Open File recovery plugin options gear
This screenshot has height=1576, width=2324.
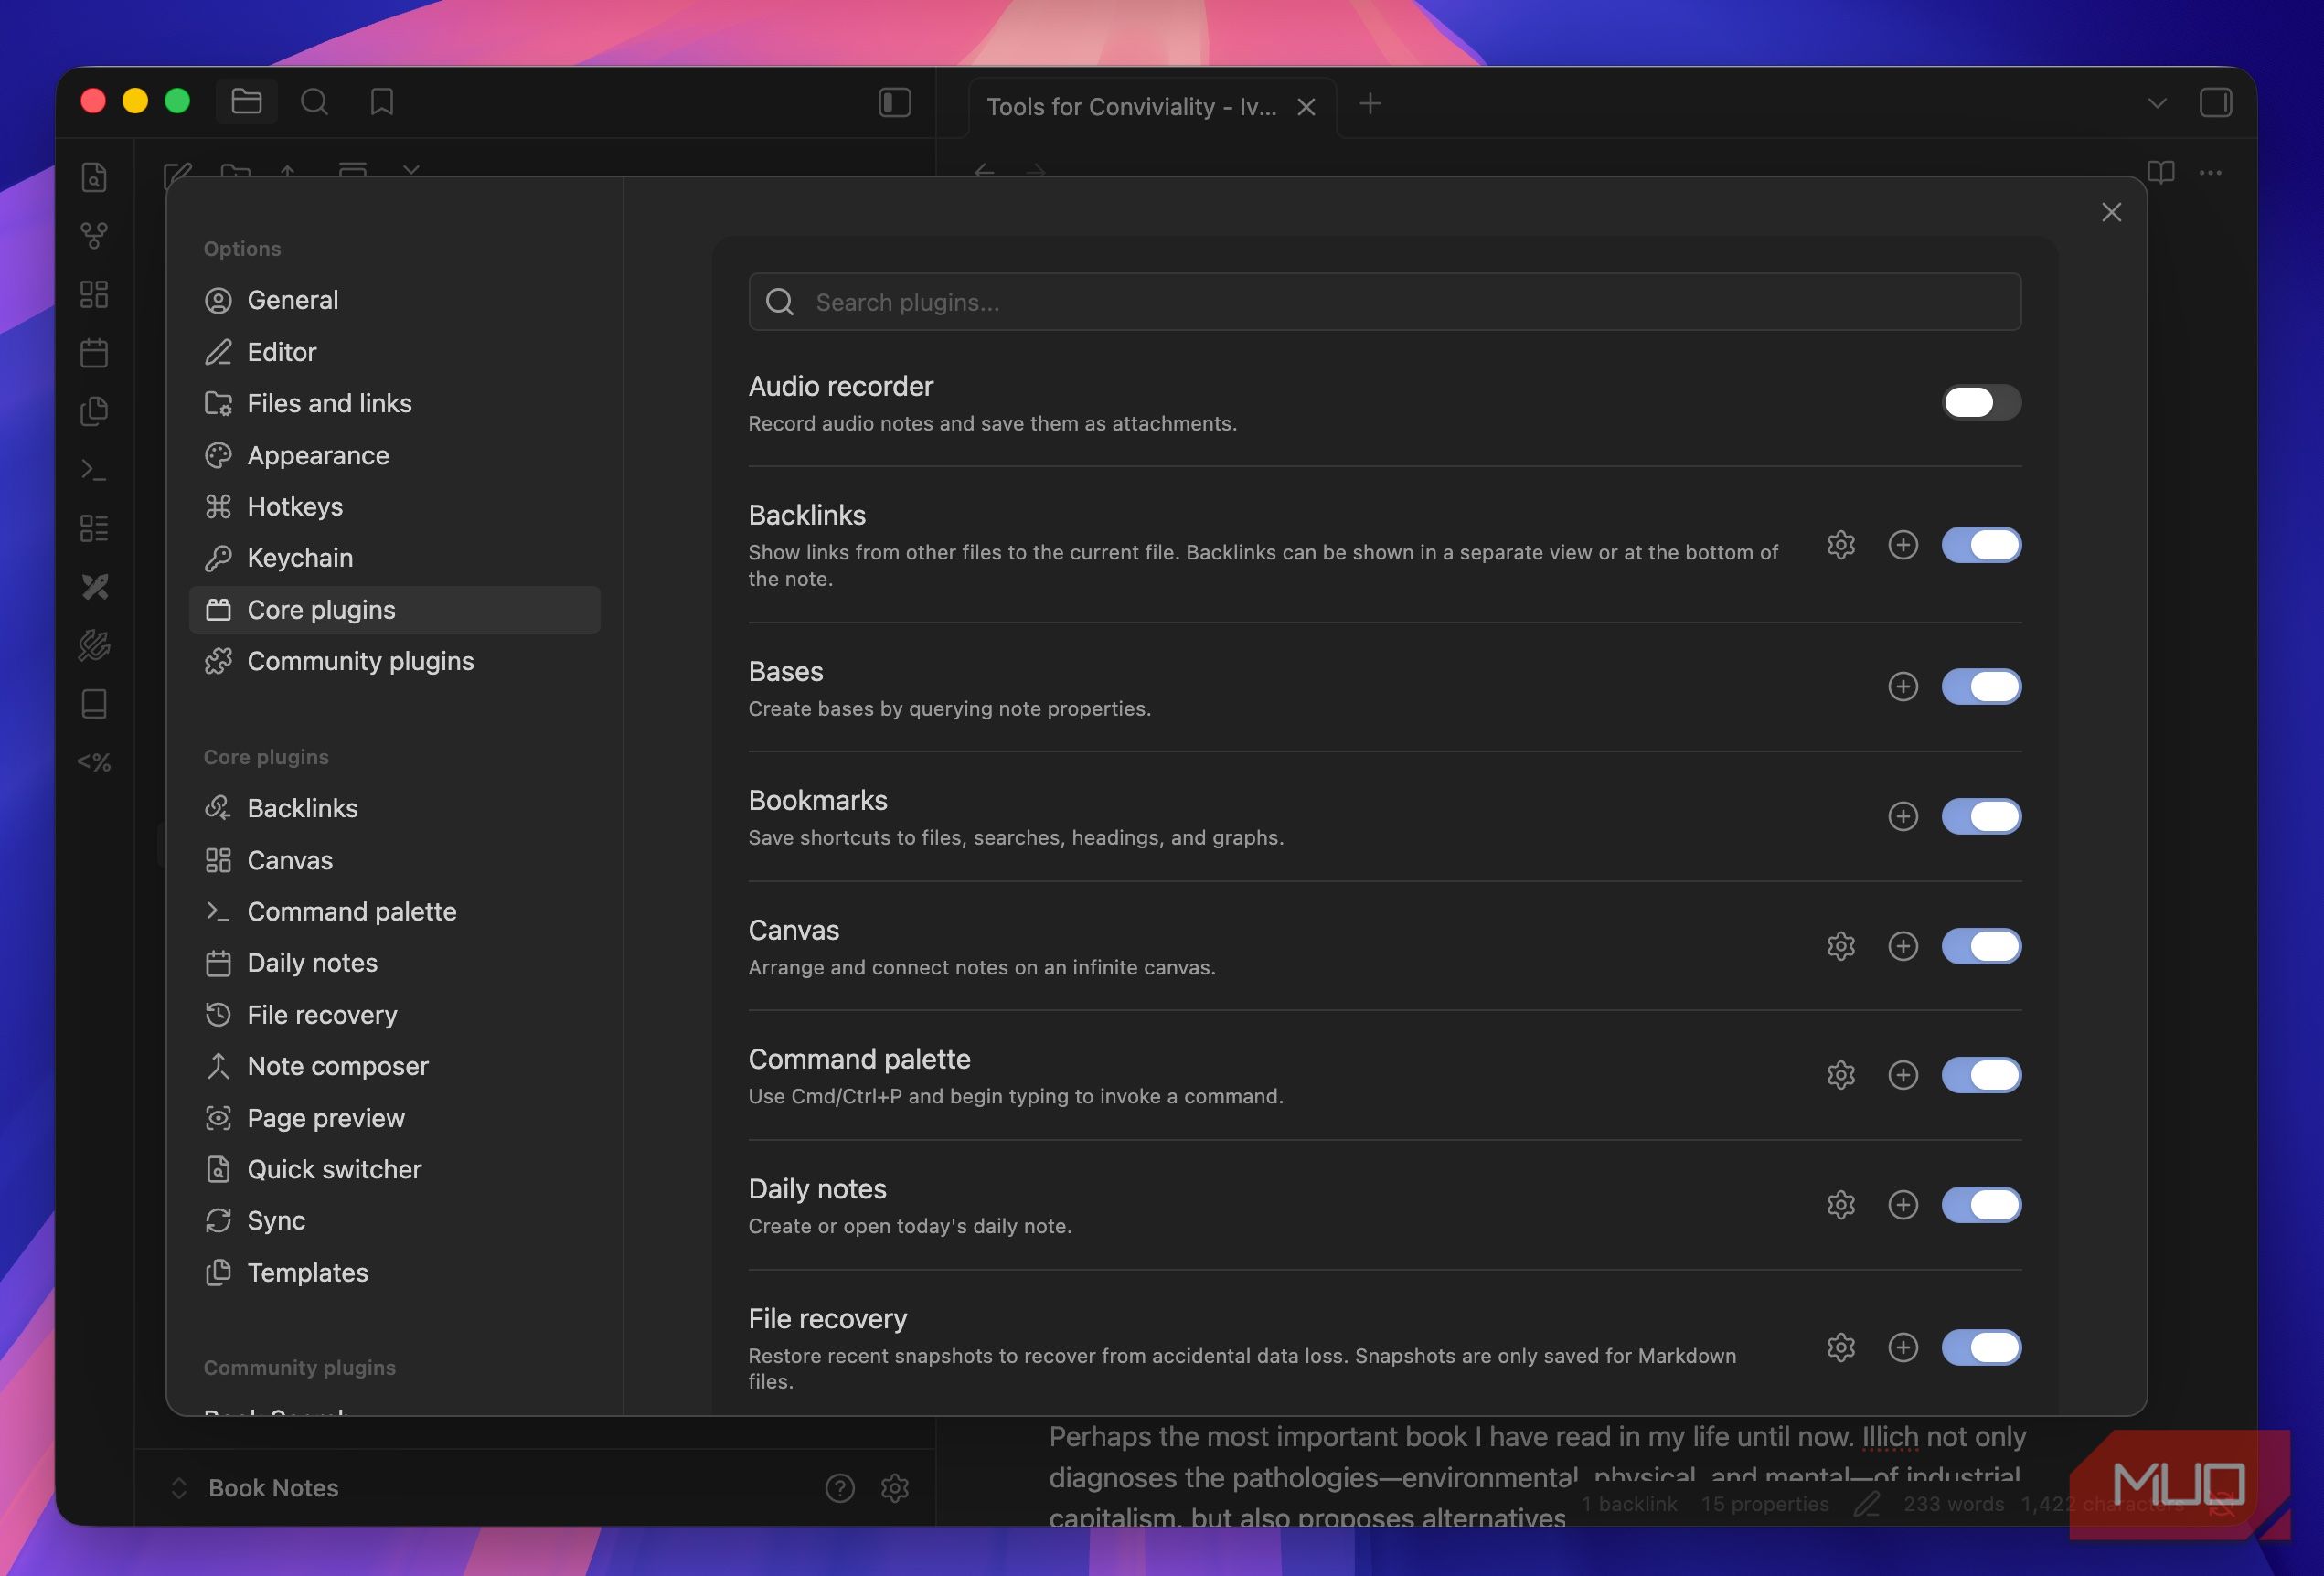1841,1347
